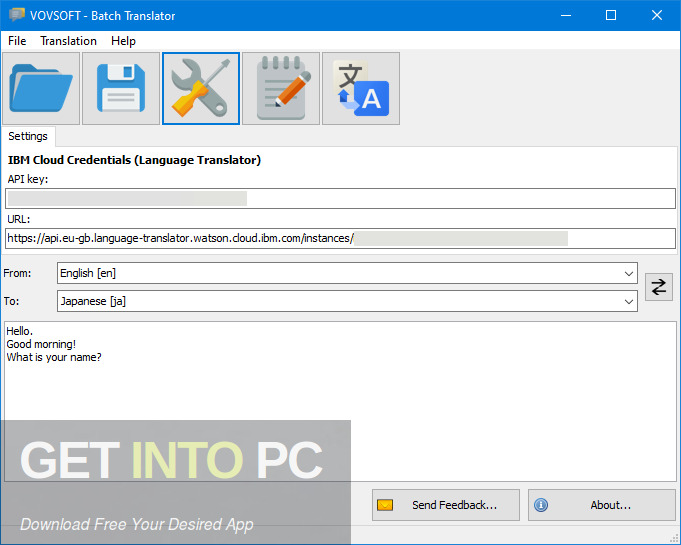Click the Open folder toolbar icon
Viewport: 681px width, 545px height.
coord(41,89)
